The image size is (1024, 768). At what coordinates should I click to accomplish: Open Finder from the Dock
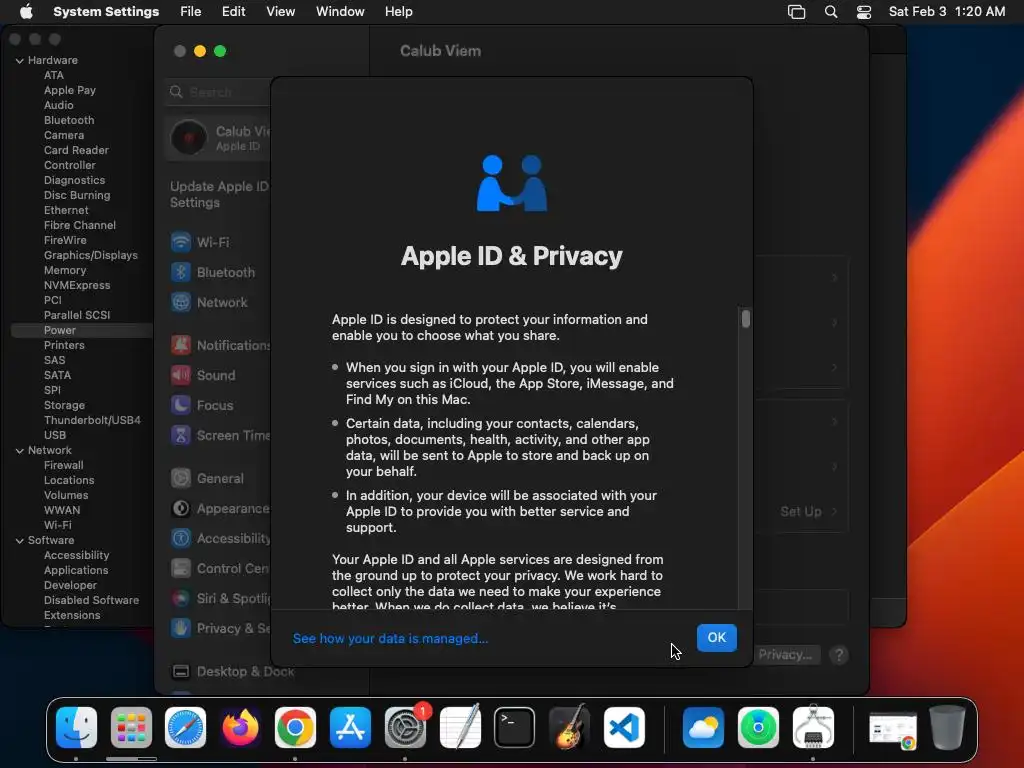click(76, 727)
